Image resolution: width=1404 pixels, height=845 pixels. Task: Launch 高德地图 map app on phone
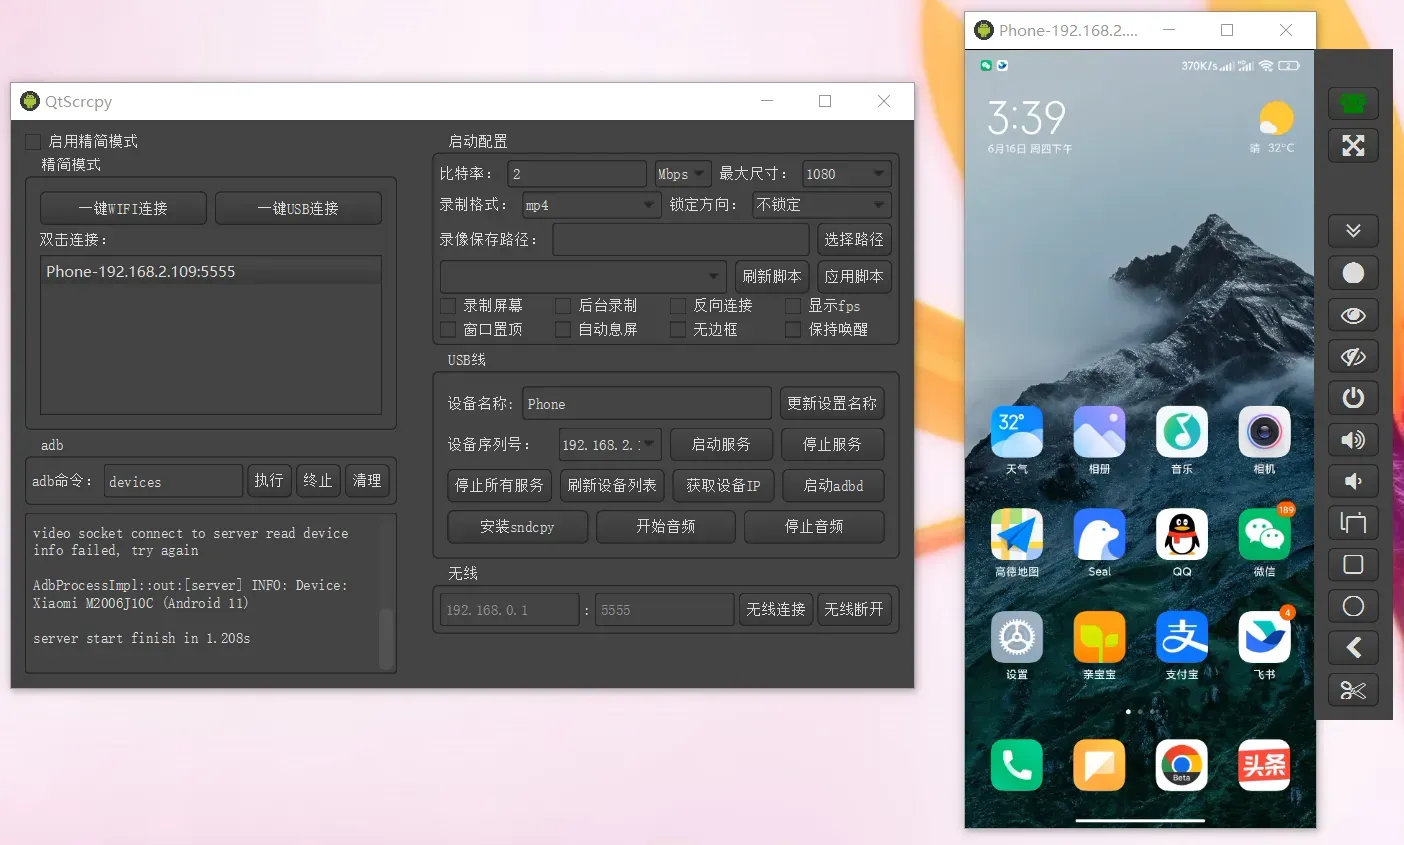coord(1017,535)
